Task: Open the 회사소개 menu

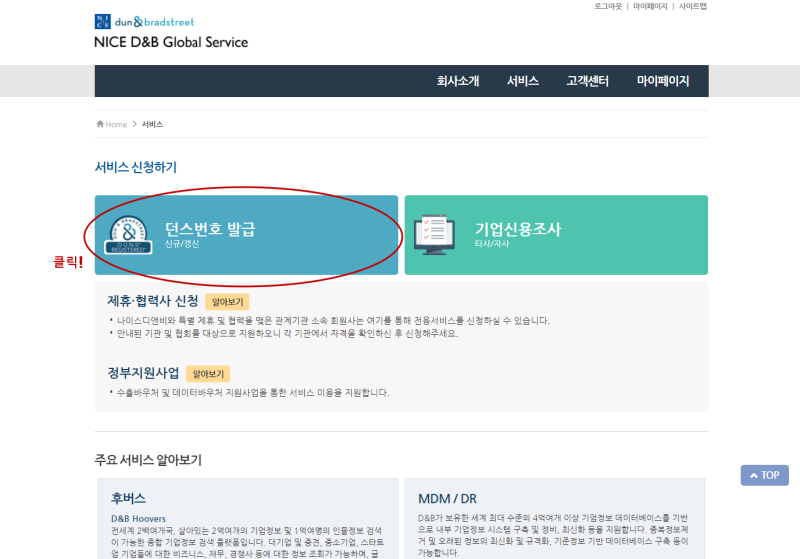Action: pyautogui.click(x=458, y=81)
